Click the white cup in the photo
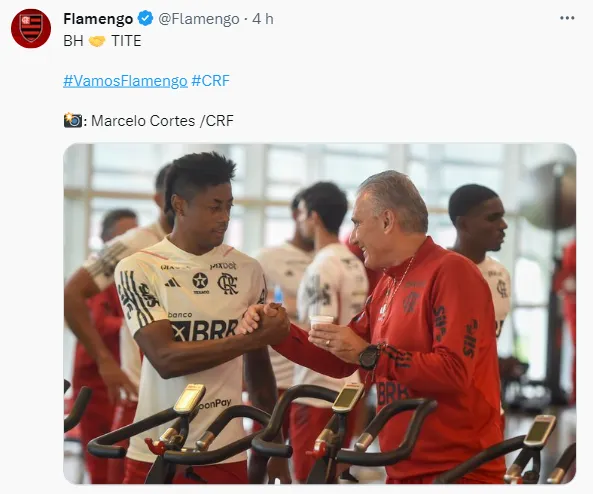This screenshot has height=494, width=593. pos(321,322)
